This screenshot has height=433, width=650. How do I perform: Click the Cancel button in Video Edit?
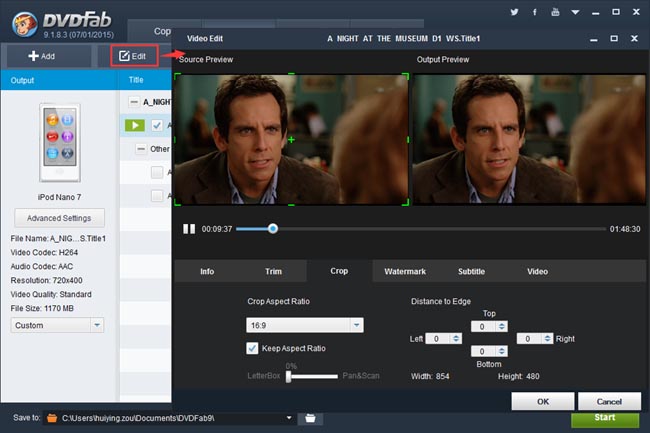click(609, 401)
